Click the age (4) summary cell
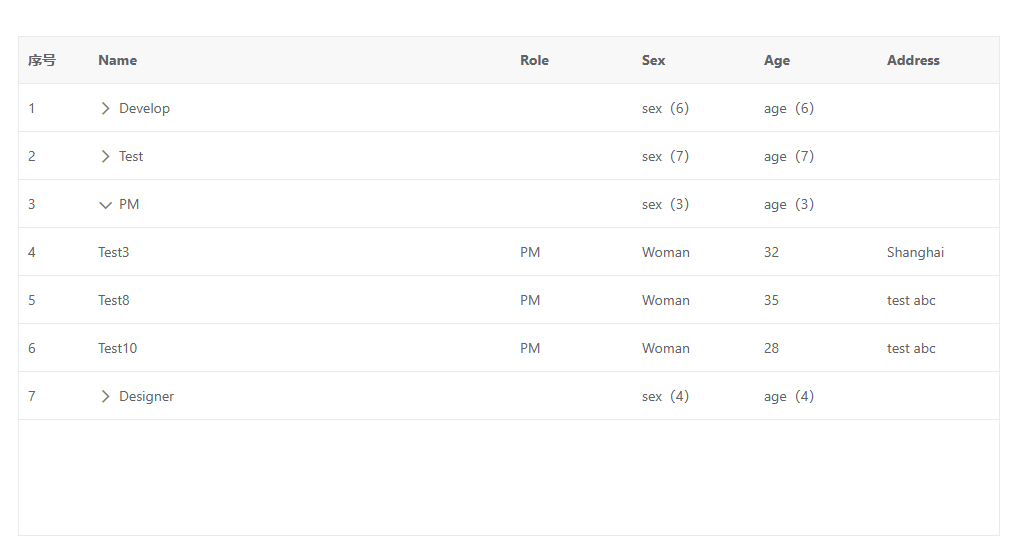Image resolution: width=1022 pixels, height=559 pixels. pos(788,396)
